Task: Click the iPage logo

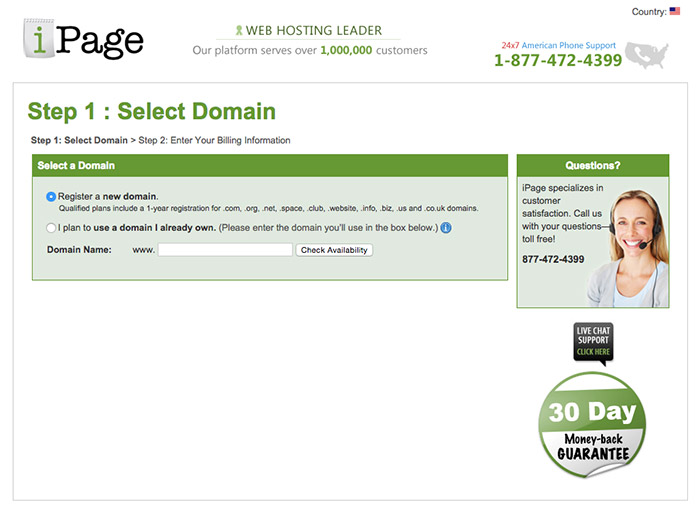Action: tap(83, 39)
